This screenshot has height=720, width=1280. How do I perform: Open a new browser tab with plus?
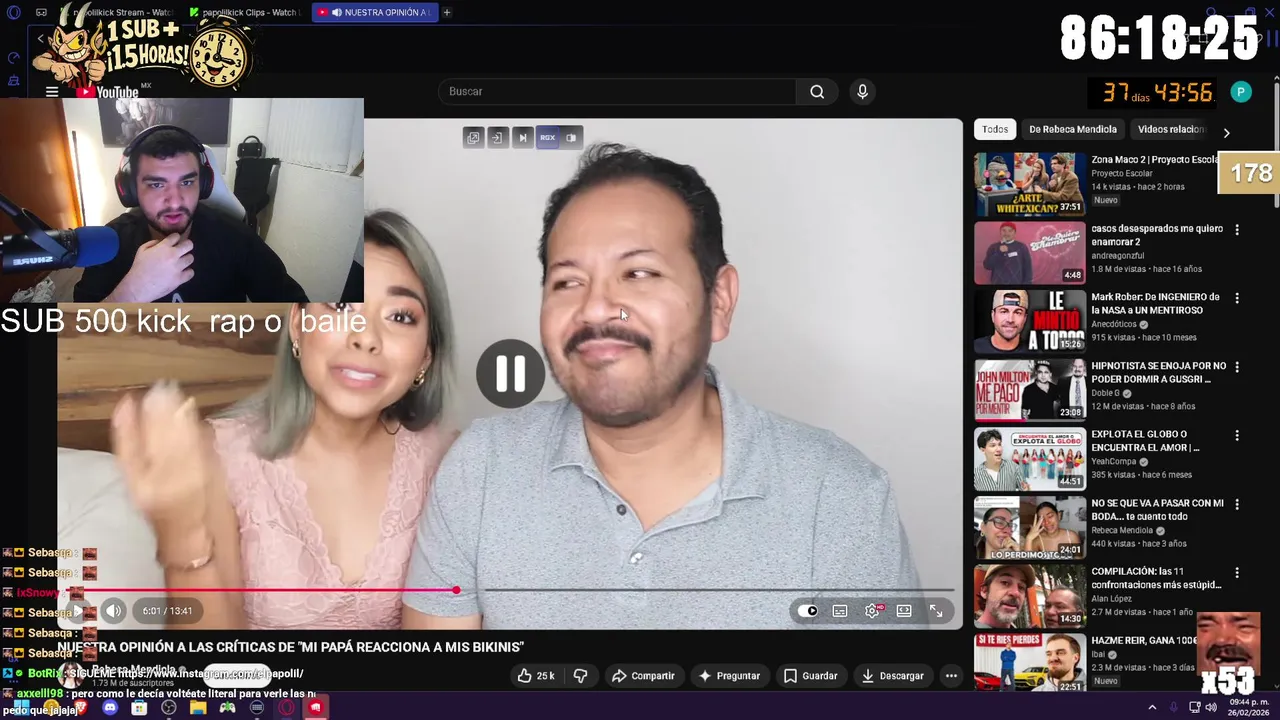click(x=447, y=12)
